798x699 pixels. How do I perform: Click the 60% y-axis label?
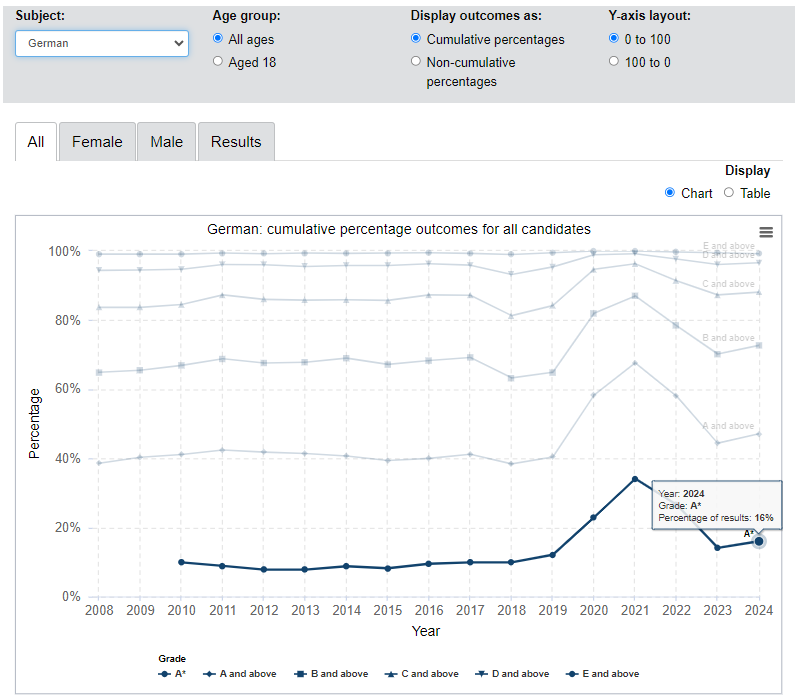[x=68, y=388]
